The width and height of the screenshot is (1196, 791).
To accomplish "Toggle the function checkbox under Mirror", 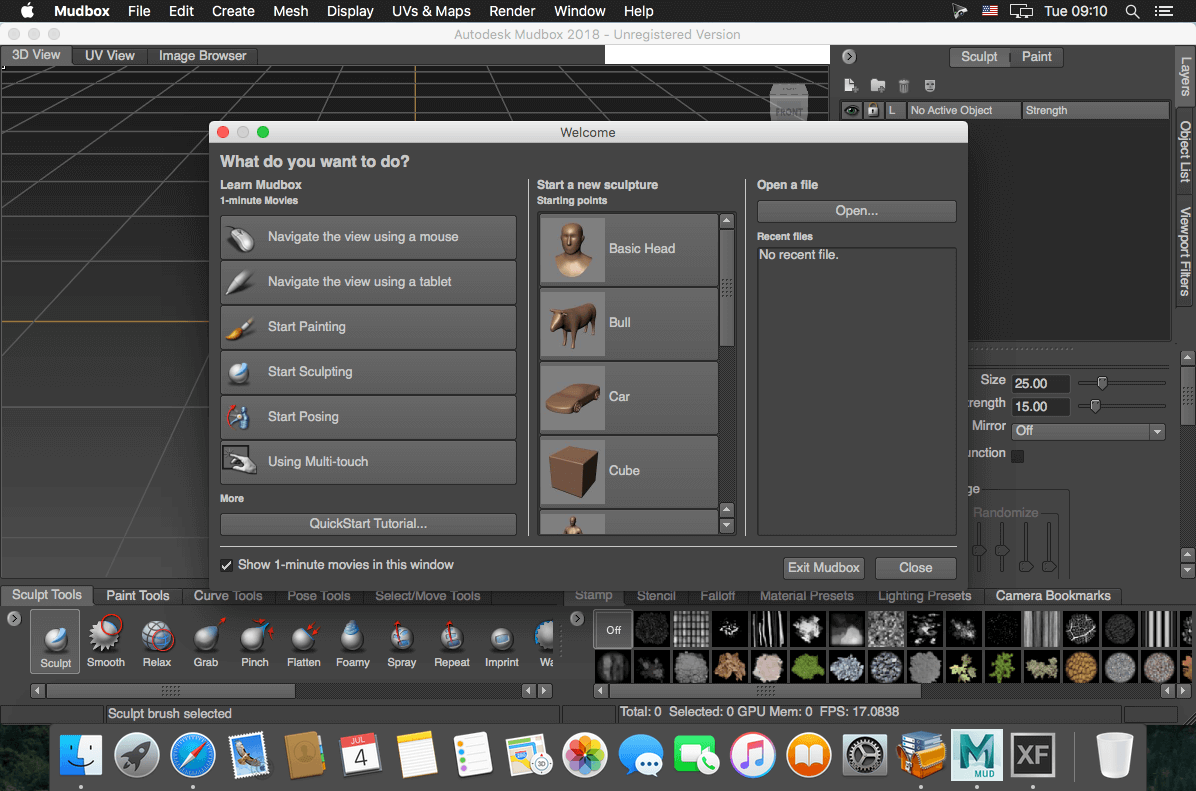I will point(1018,455).
